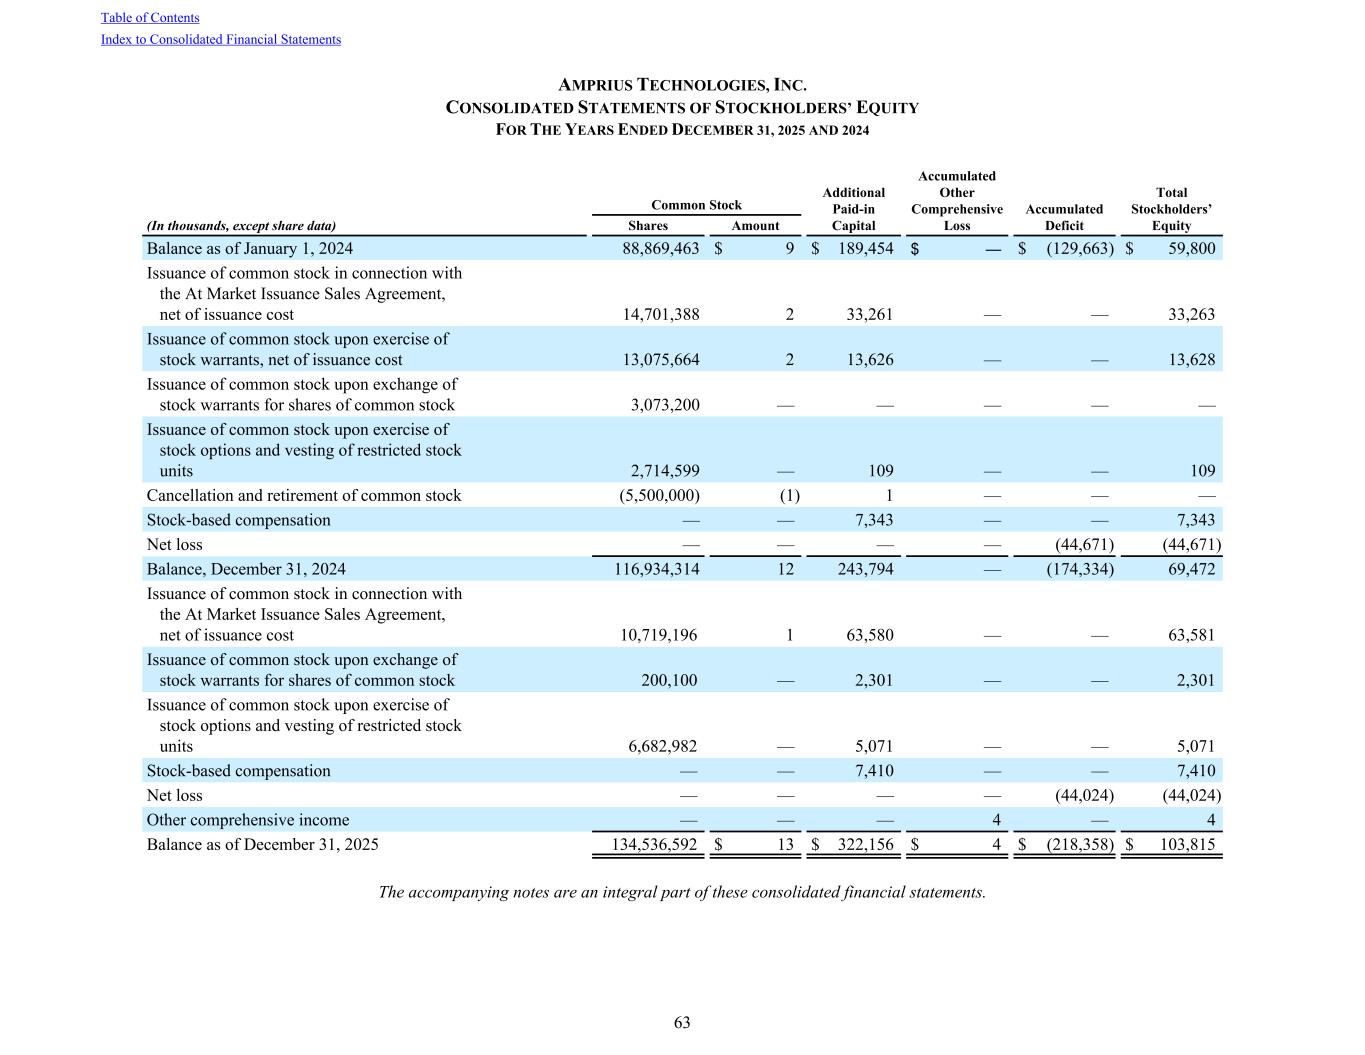Select the Balance, December 31, 2024 row label
1365x1055 pixels.
(x=246, y=570)
